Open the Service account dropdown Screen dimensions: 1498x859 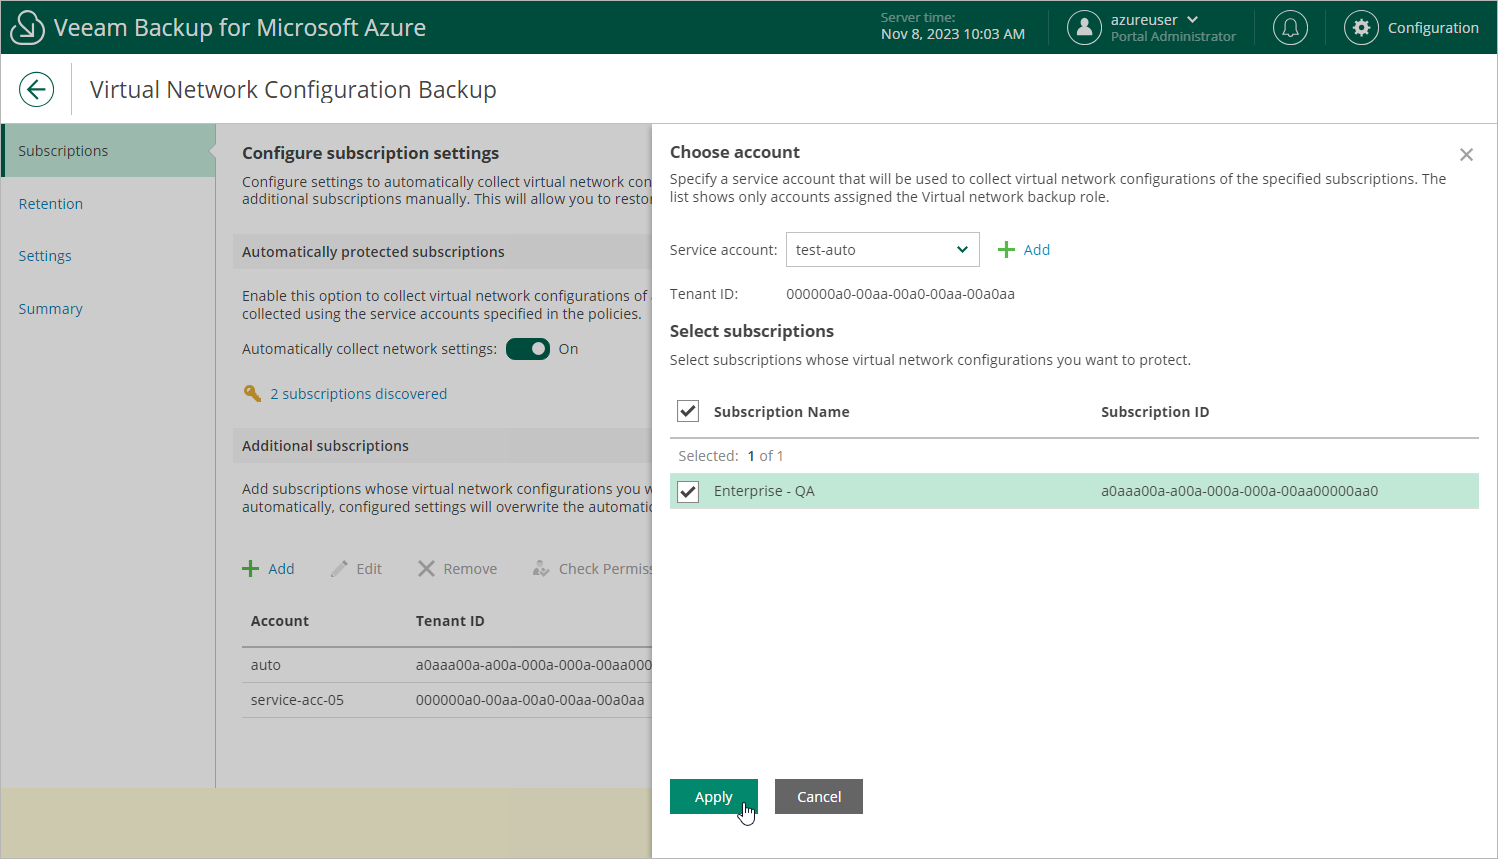883,250
